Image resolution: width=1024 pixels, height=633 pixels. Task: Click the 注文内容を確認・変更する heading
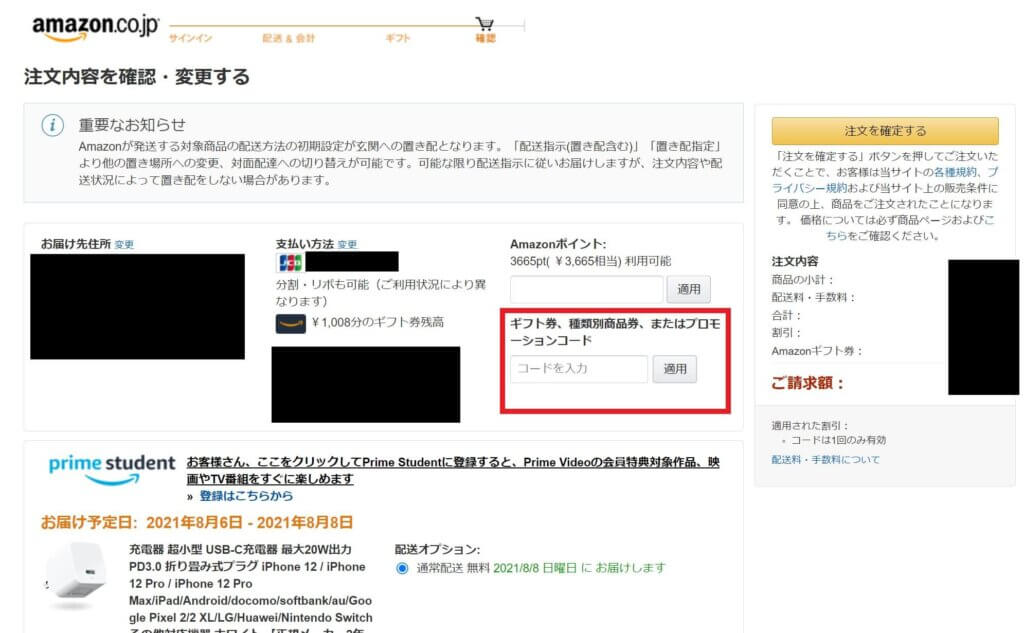137,76
